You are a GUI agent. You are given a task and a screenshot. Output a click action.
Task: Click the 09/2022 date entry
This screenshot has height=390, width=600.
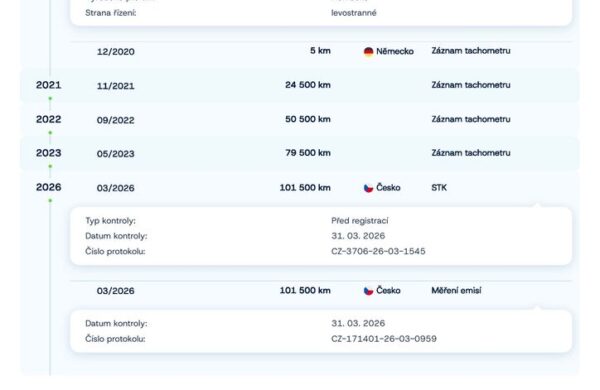coord(116,120)
